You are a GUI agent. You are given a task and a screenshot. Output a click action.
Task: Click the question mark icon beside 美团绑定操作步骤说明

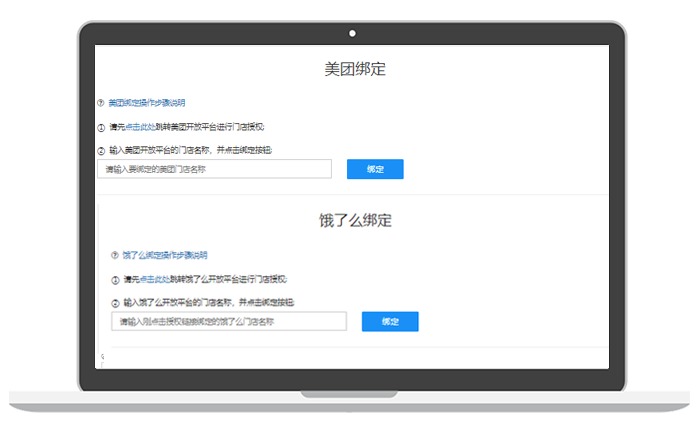click(101, 103)
